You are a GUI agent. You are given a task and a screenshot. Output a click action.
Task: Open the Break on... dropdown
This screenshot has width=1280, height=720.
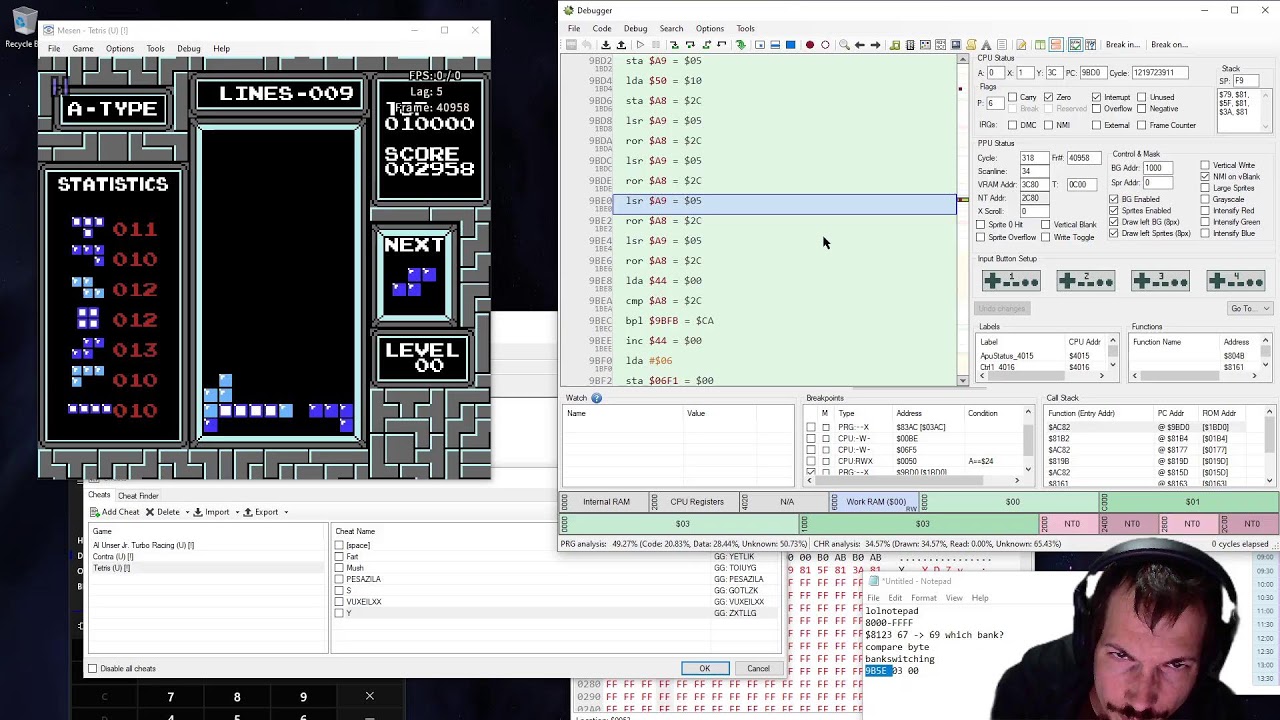1169,44
